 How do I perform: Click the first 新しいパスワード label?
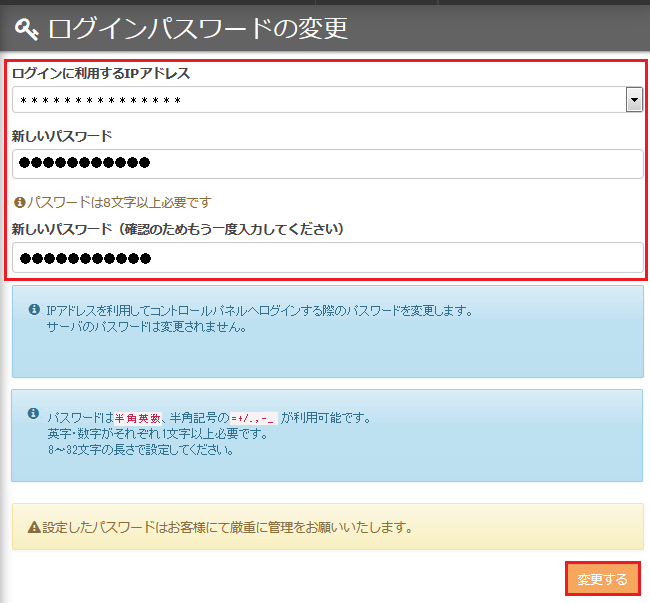click(62, 135)
